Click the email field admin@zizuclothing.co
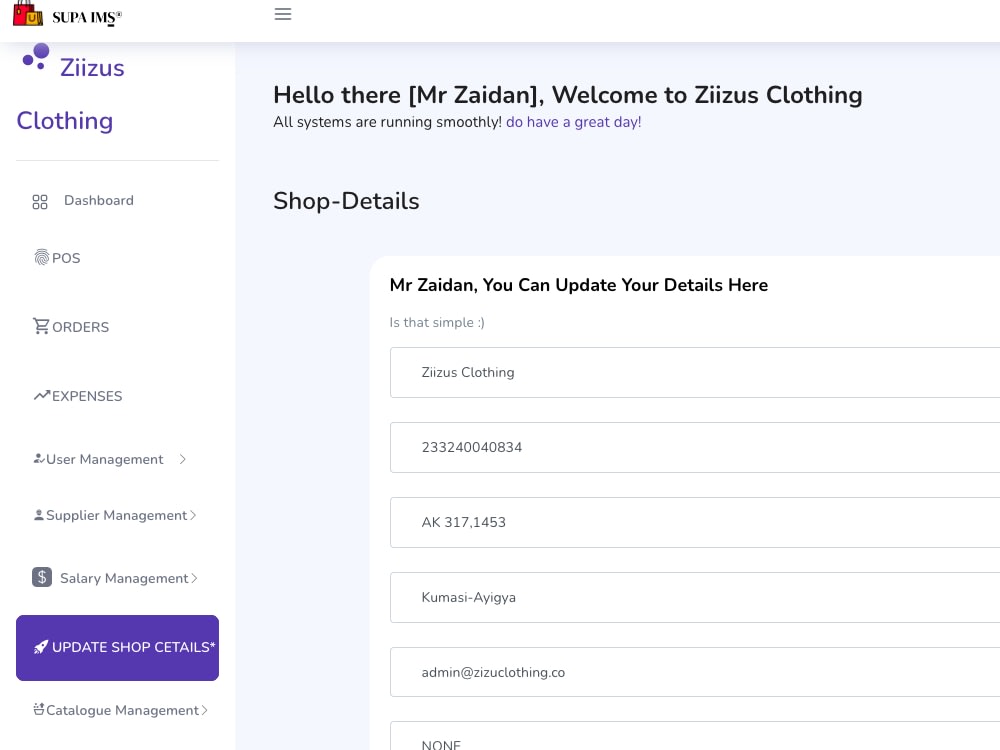Image resolution: width=1000 pixels, height=750 pixels. 695,672
